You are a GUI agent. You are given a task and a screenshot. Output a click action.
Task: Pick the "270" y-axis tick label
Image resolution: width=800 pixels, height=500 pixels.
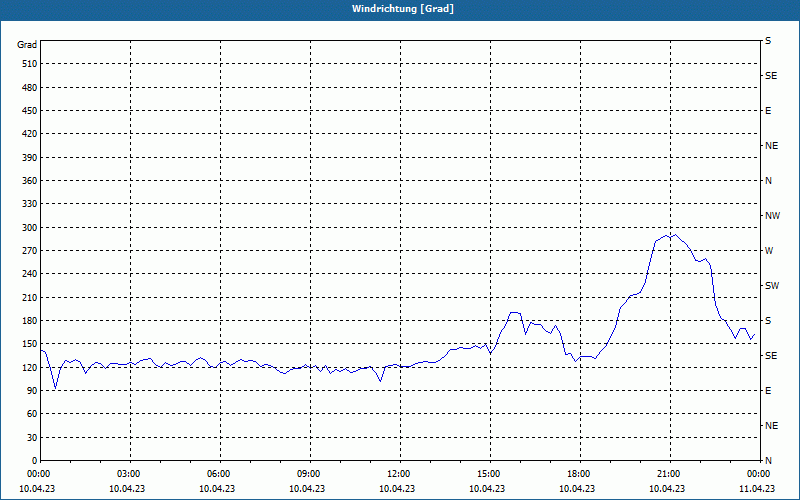(x=30, y=251)
